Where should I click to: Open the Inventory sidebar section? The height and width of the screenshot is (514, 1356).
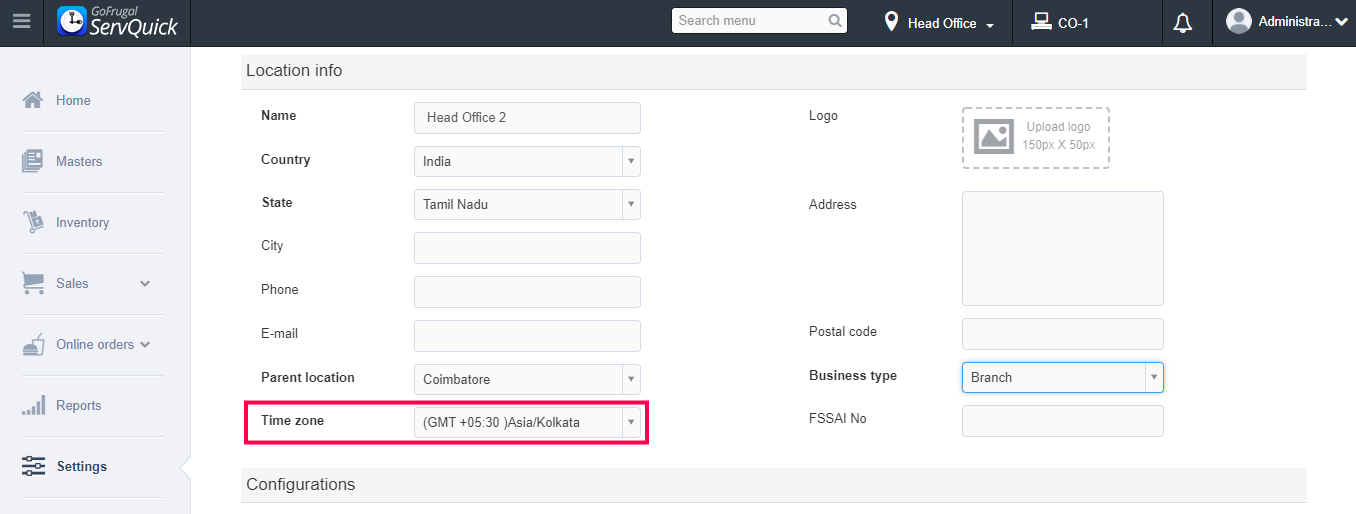(x=82, y=222)
